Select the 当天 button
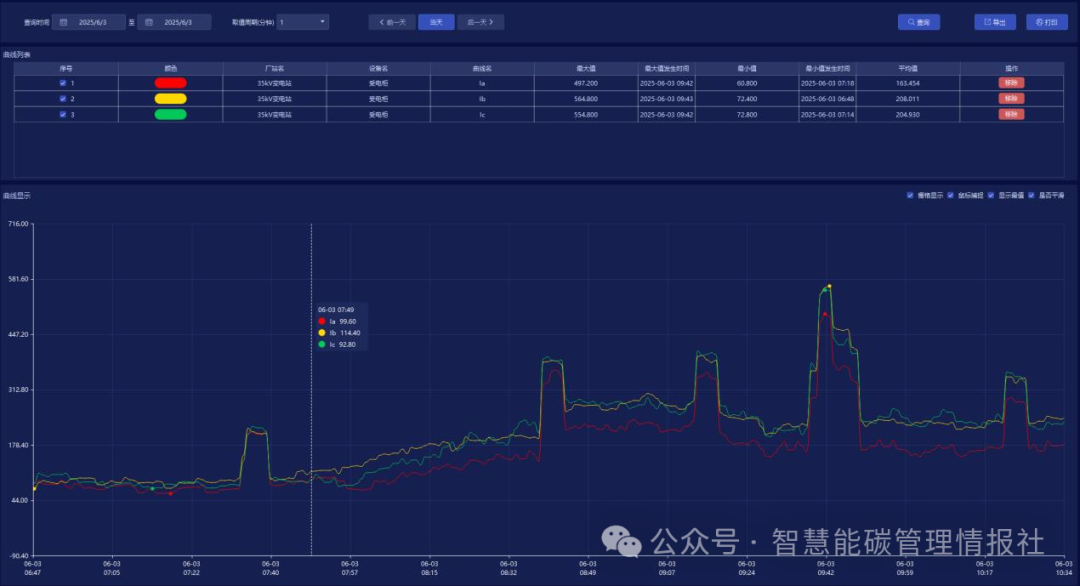Screen dimensions: 1080x586 tap(436, 22)
